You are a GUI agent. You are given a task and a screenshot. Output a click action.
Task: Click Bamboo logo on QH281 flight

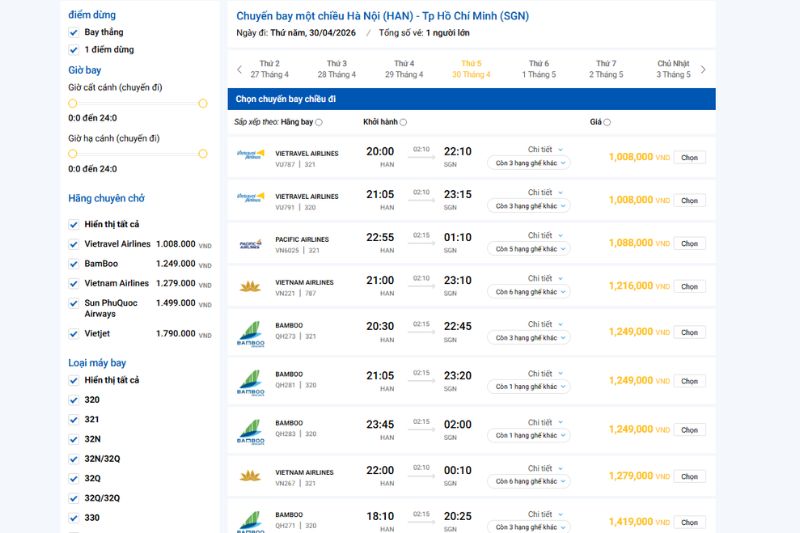251,383
